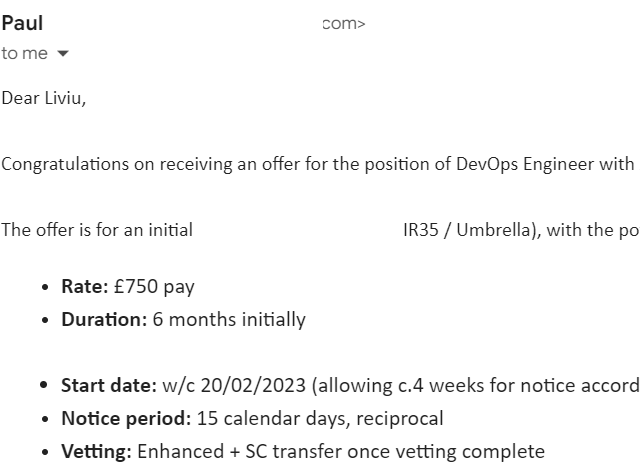This screenshot has height=471, width=640.
Task: Click the bold "Vetting:" label
Action: (96, 452)
